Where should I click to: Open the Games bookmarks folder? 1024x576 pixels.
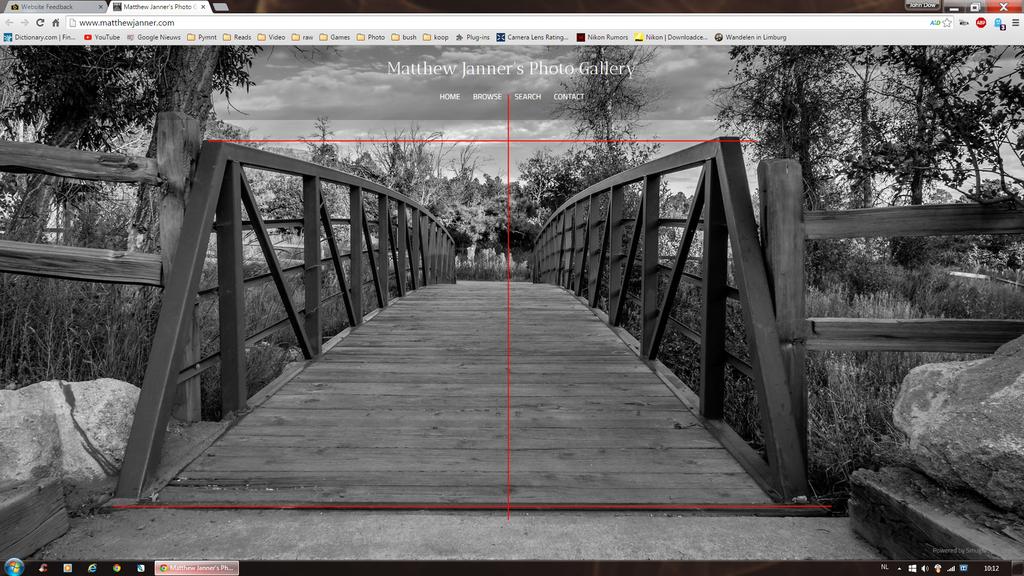coord(334,37)
